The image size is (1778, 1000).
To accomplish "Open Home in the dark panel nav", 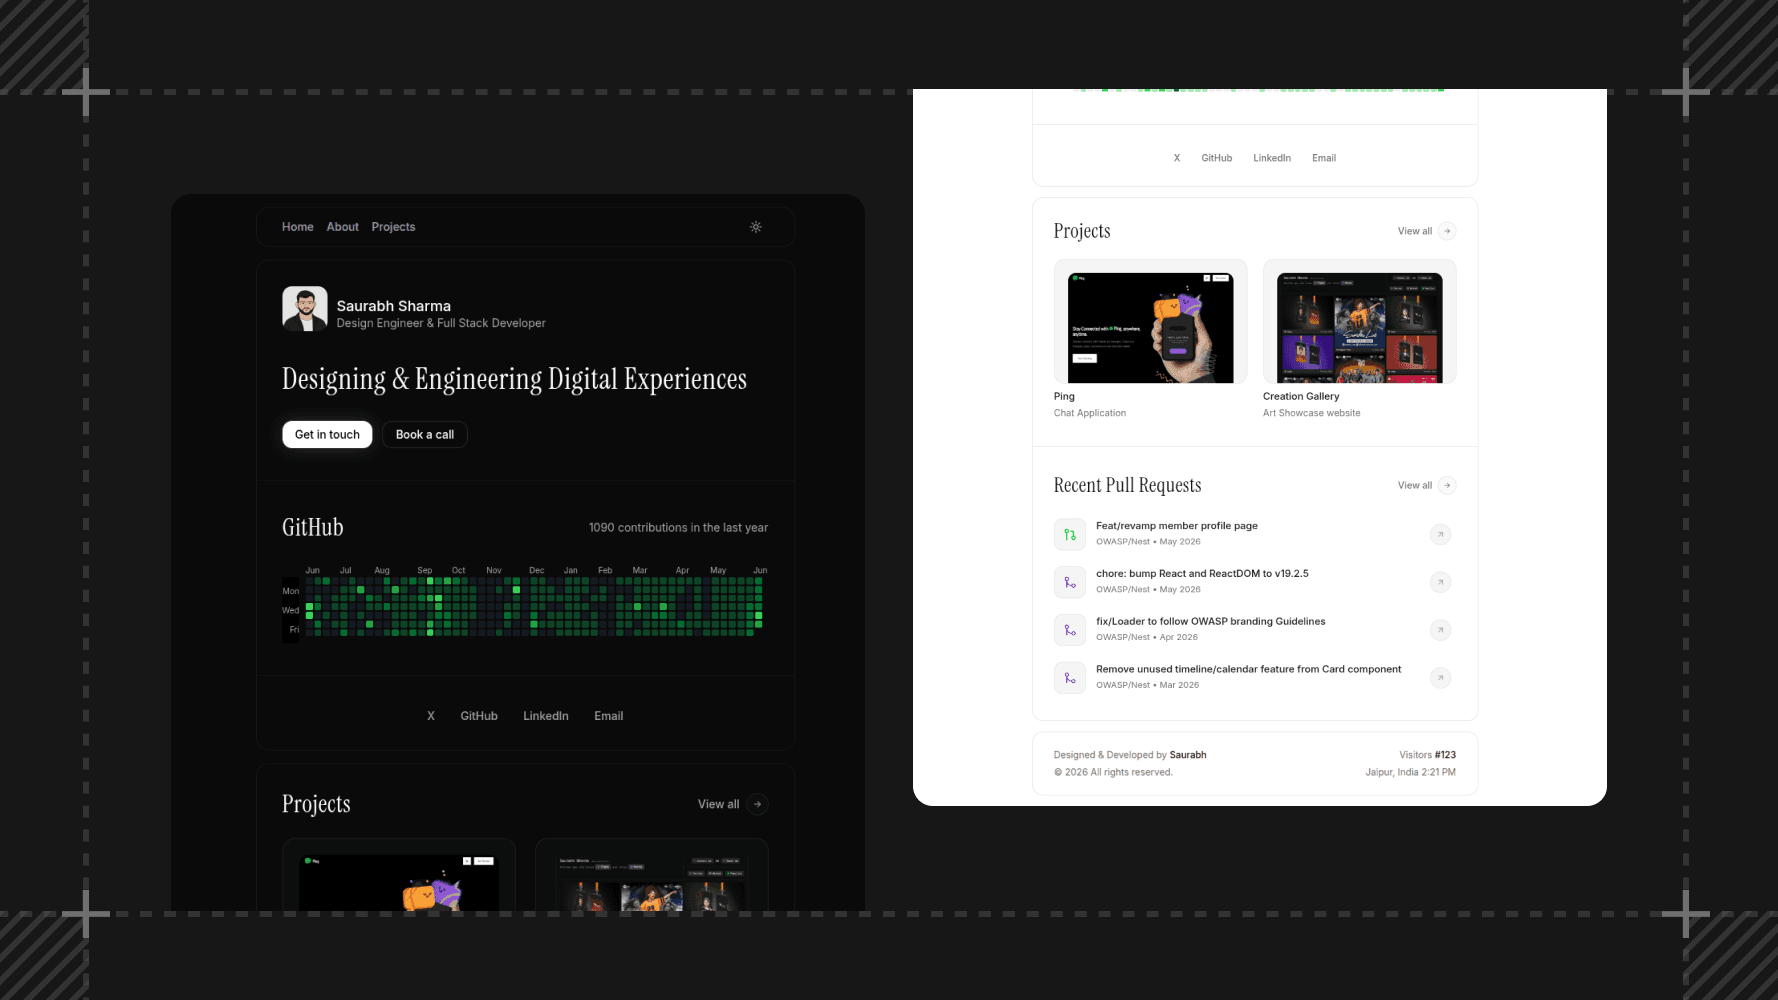I will 297,227.
